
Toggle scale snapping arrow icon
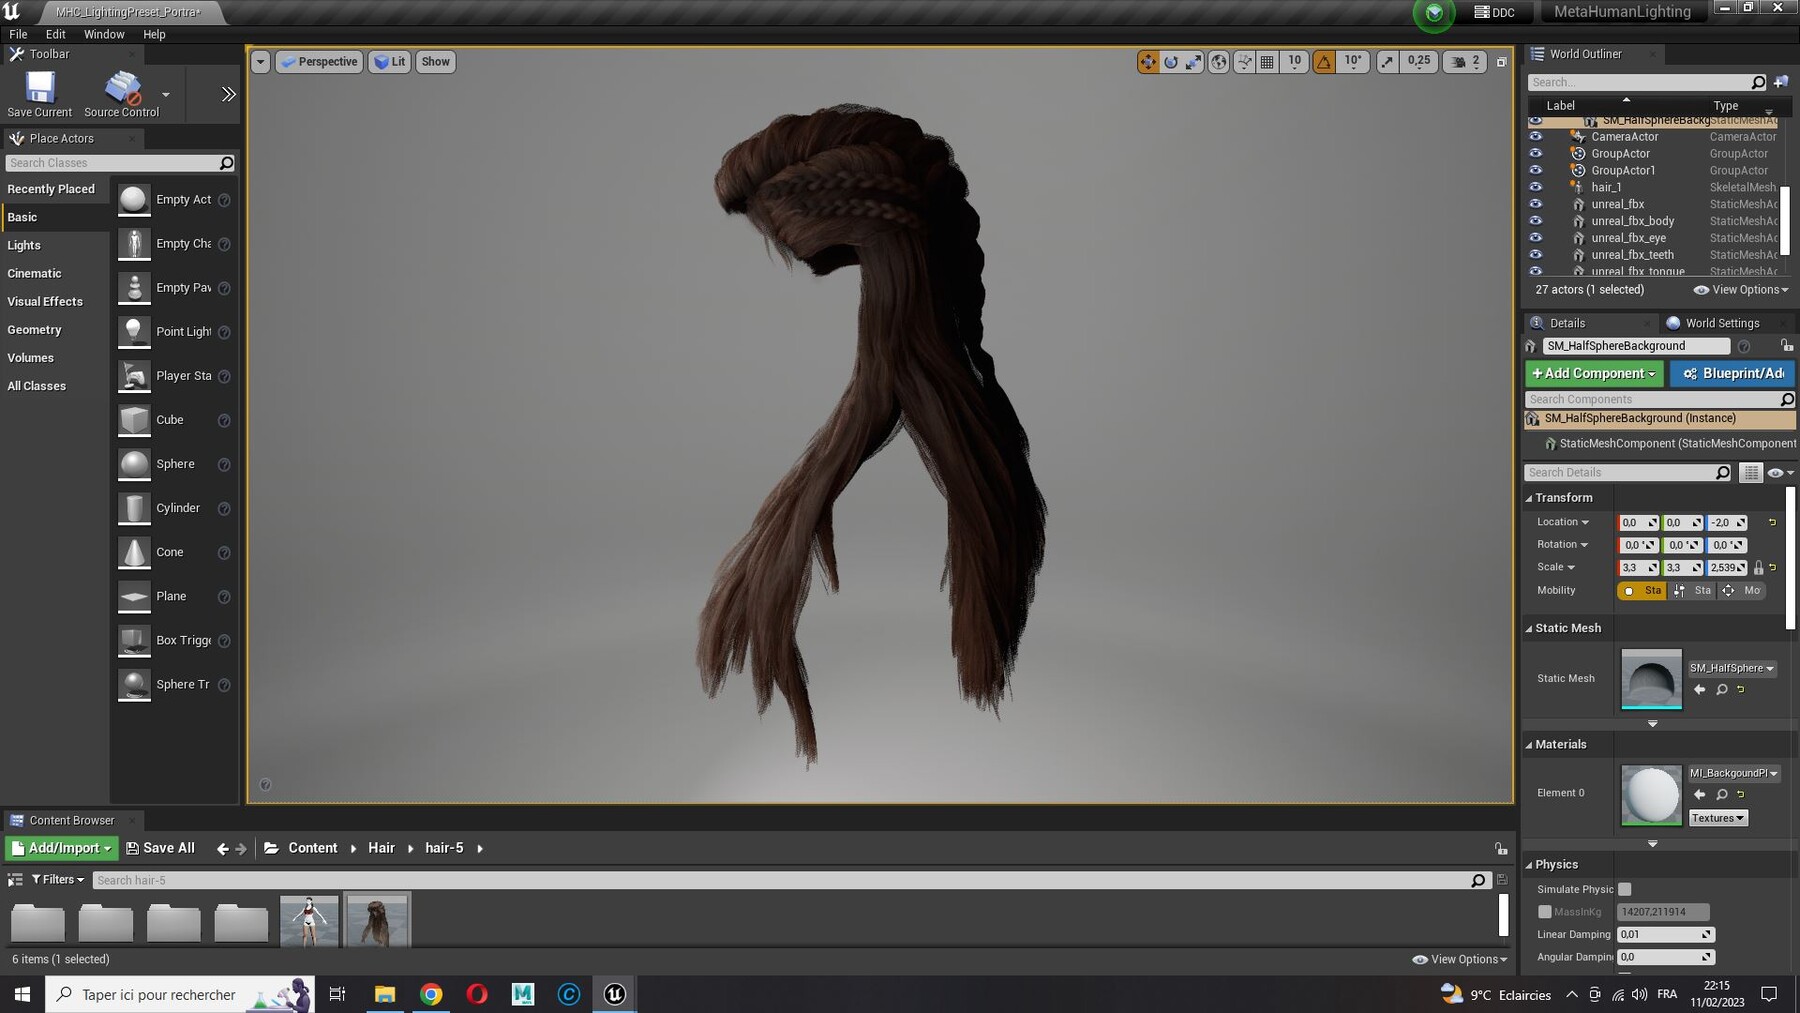pos(1387,62)
